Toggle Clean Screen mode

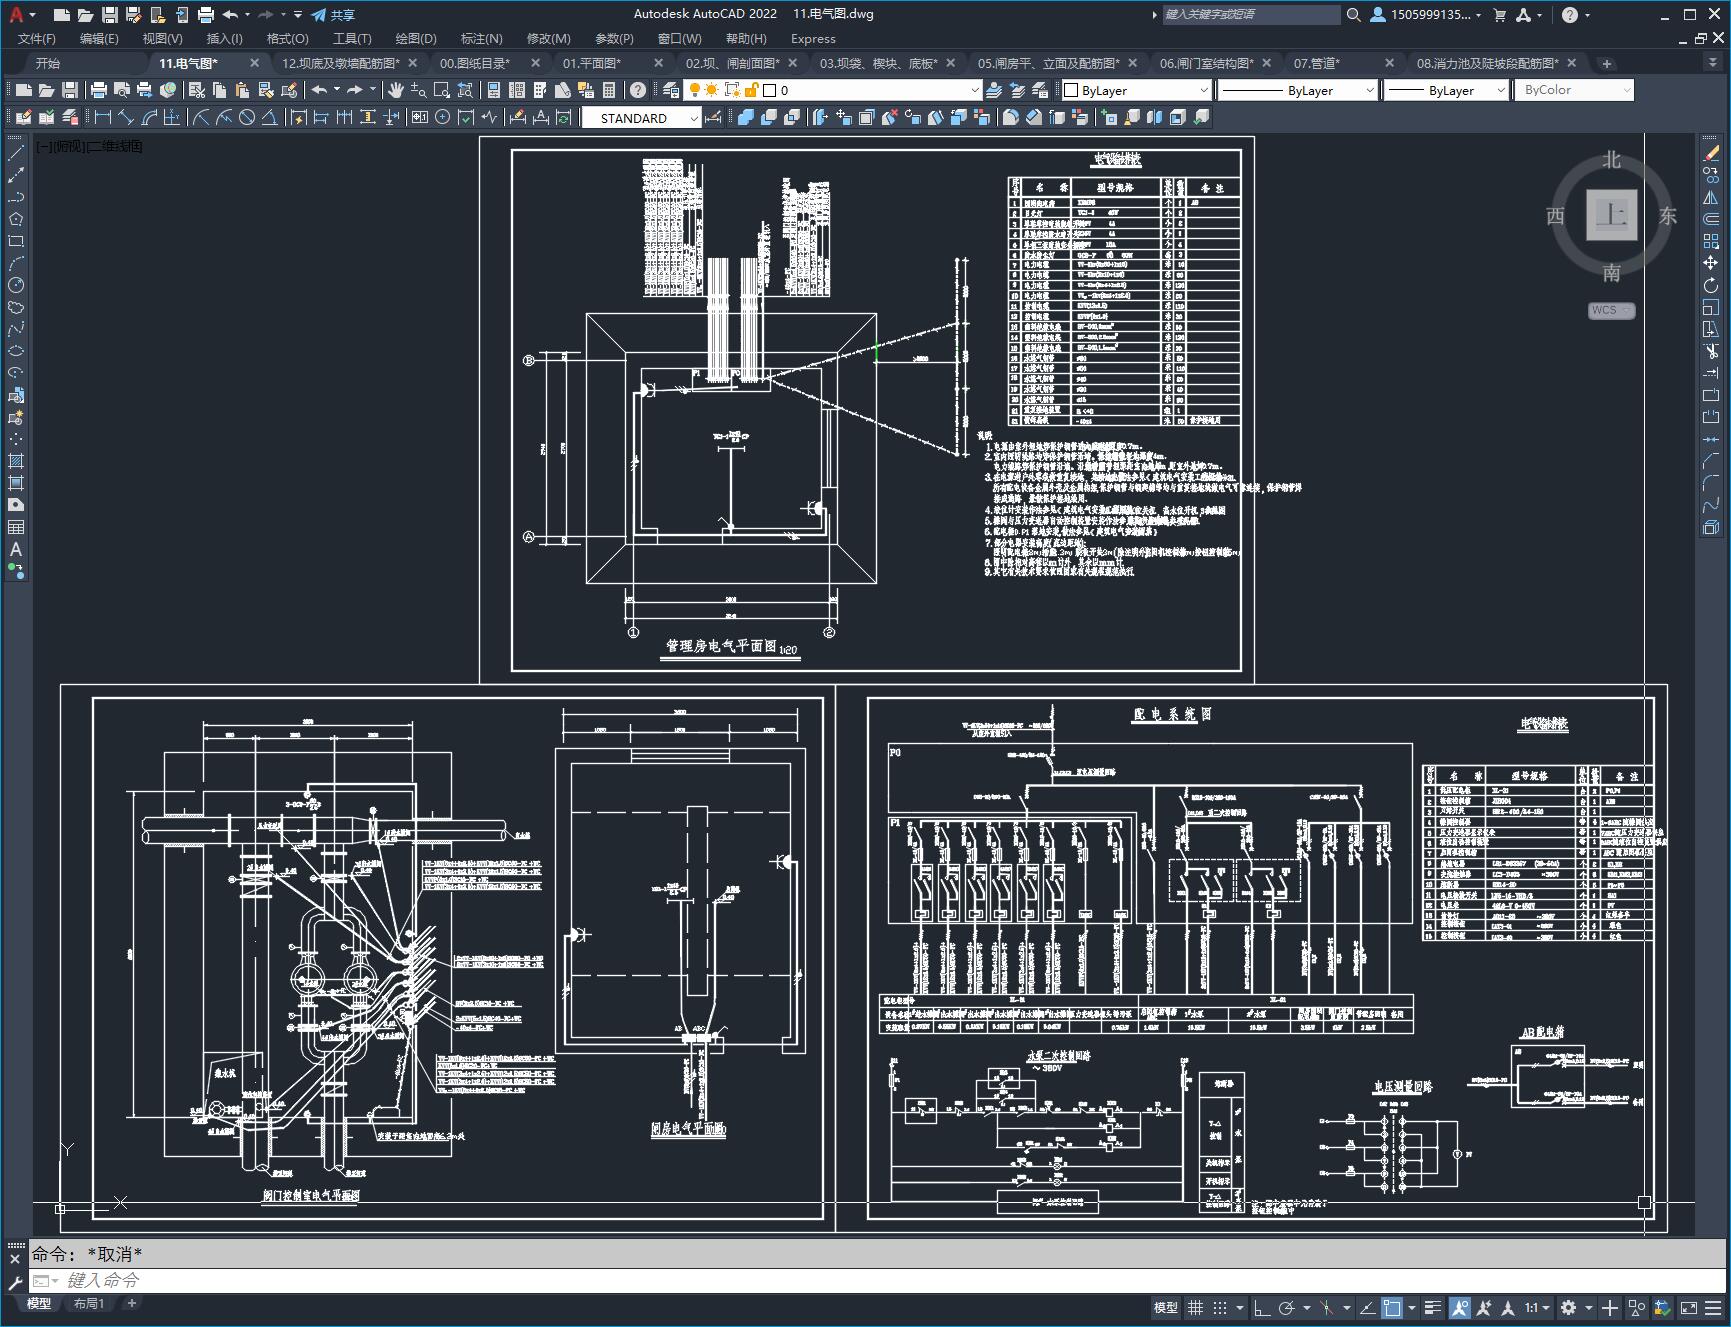point(1688,1307)
